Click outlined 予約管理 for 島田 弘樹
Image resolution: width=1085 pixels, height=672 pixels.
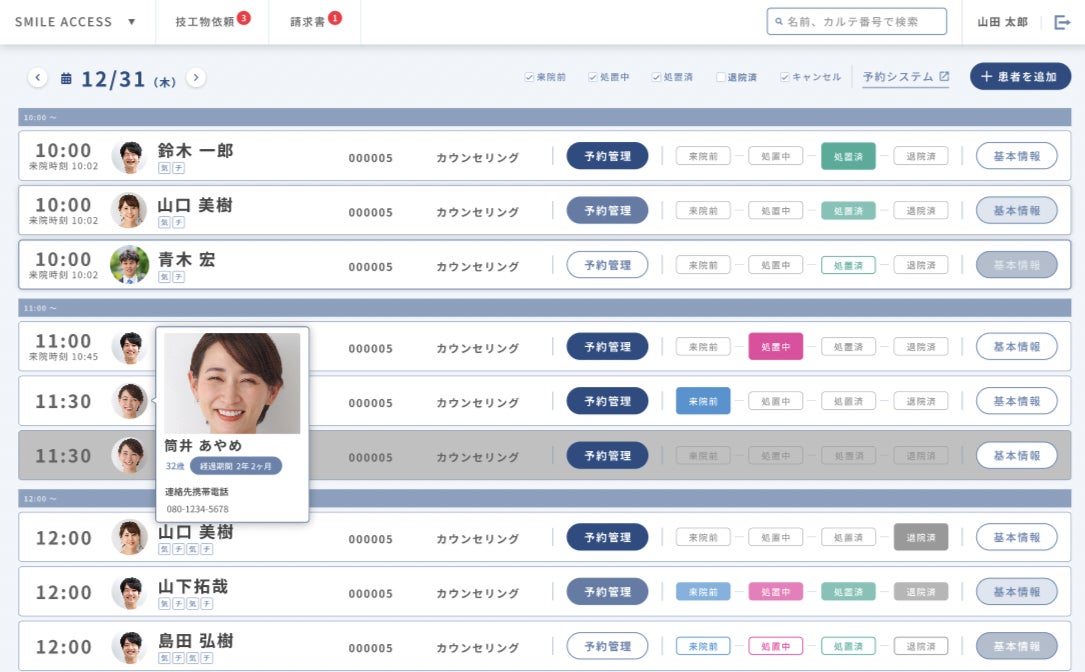click(x=608, y=646)
